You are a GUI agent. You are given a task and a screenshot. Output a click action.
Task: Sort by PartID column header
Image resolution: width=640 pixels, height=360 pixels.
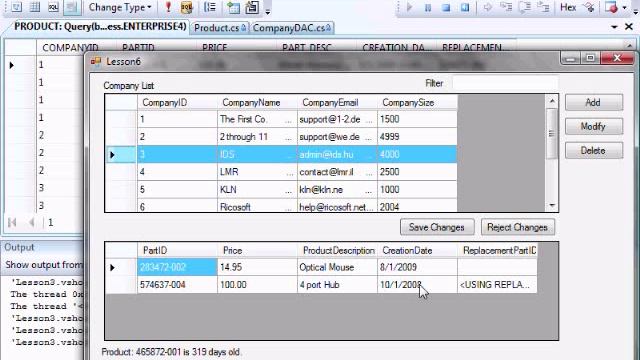(x=177, y=251)
